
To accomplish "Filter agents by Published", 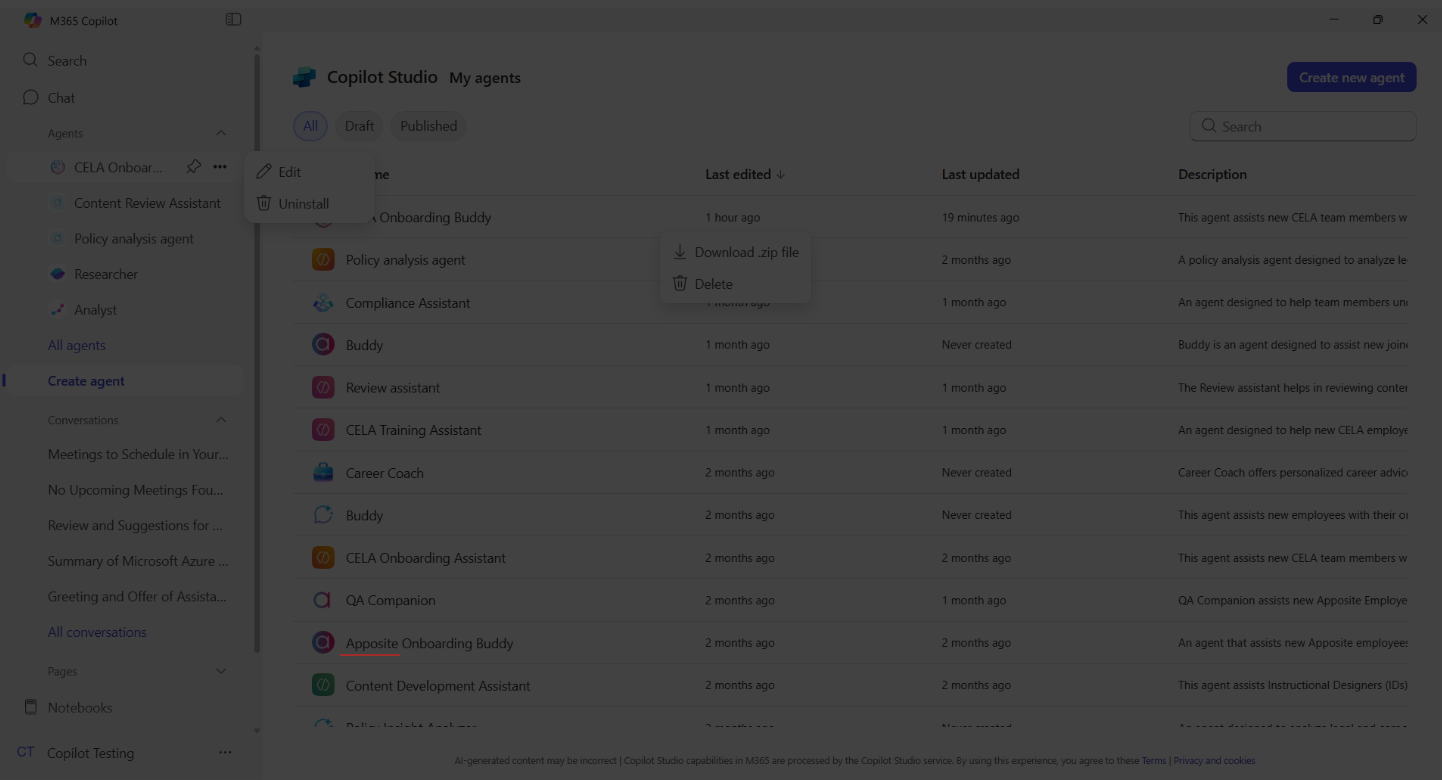I will pyautogui.click(x=429, y=126).
